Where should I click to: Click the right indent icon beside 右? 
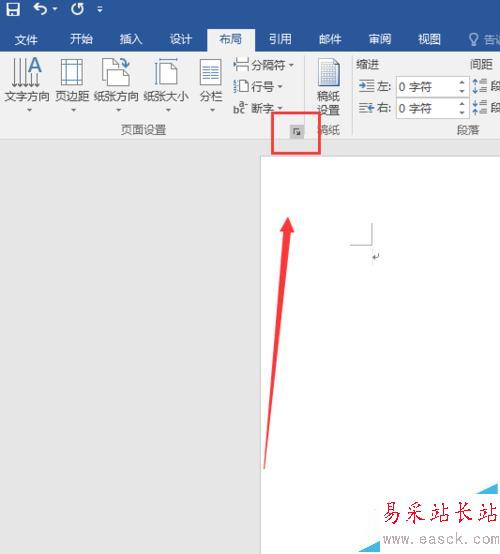click(x=366, y=108)
